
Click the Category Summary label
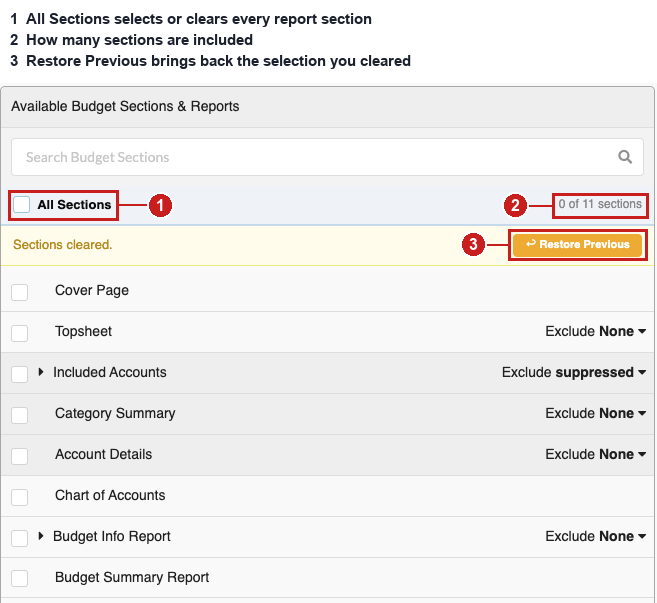(115, 414)
